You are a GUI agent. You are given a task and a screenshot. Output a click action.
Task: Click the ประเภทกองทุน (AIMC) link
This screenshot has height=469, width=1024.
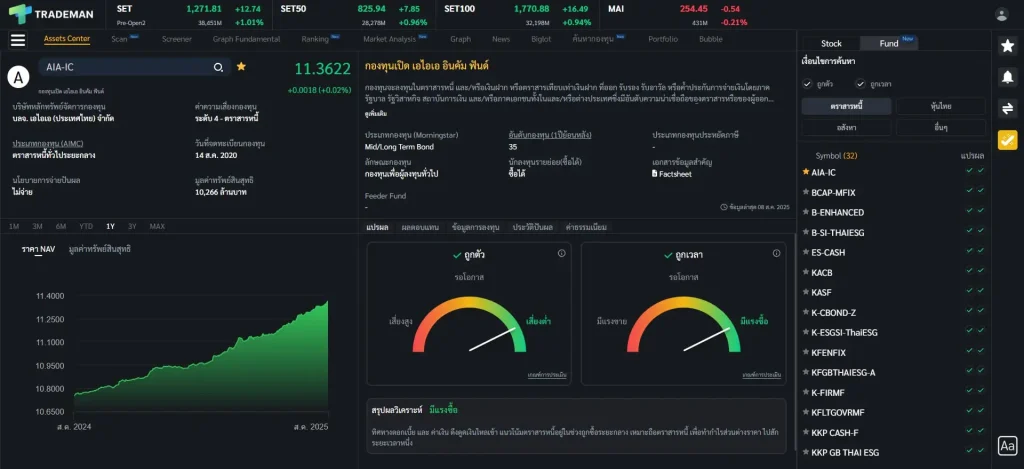(48, 143)
